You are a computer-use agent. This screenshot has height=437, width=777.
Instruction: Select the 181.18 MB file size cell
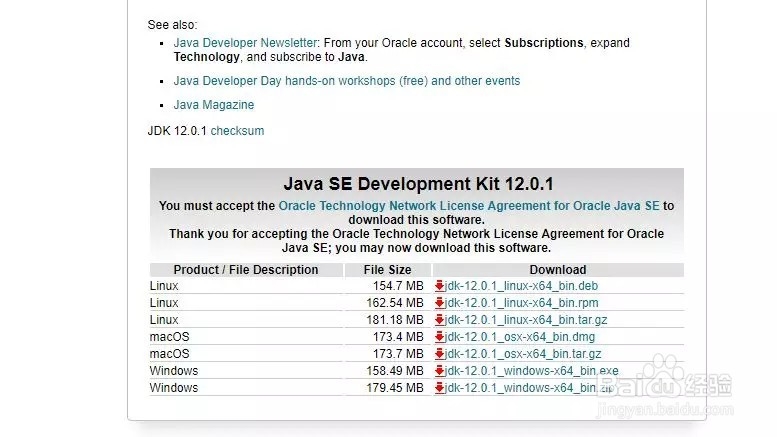pos(395,320)
